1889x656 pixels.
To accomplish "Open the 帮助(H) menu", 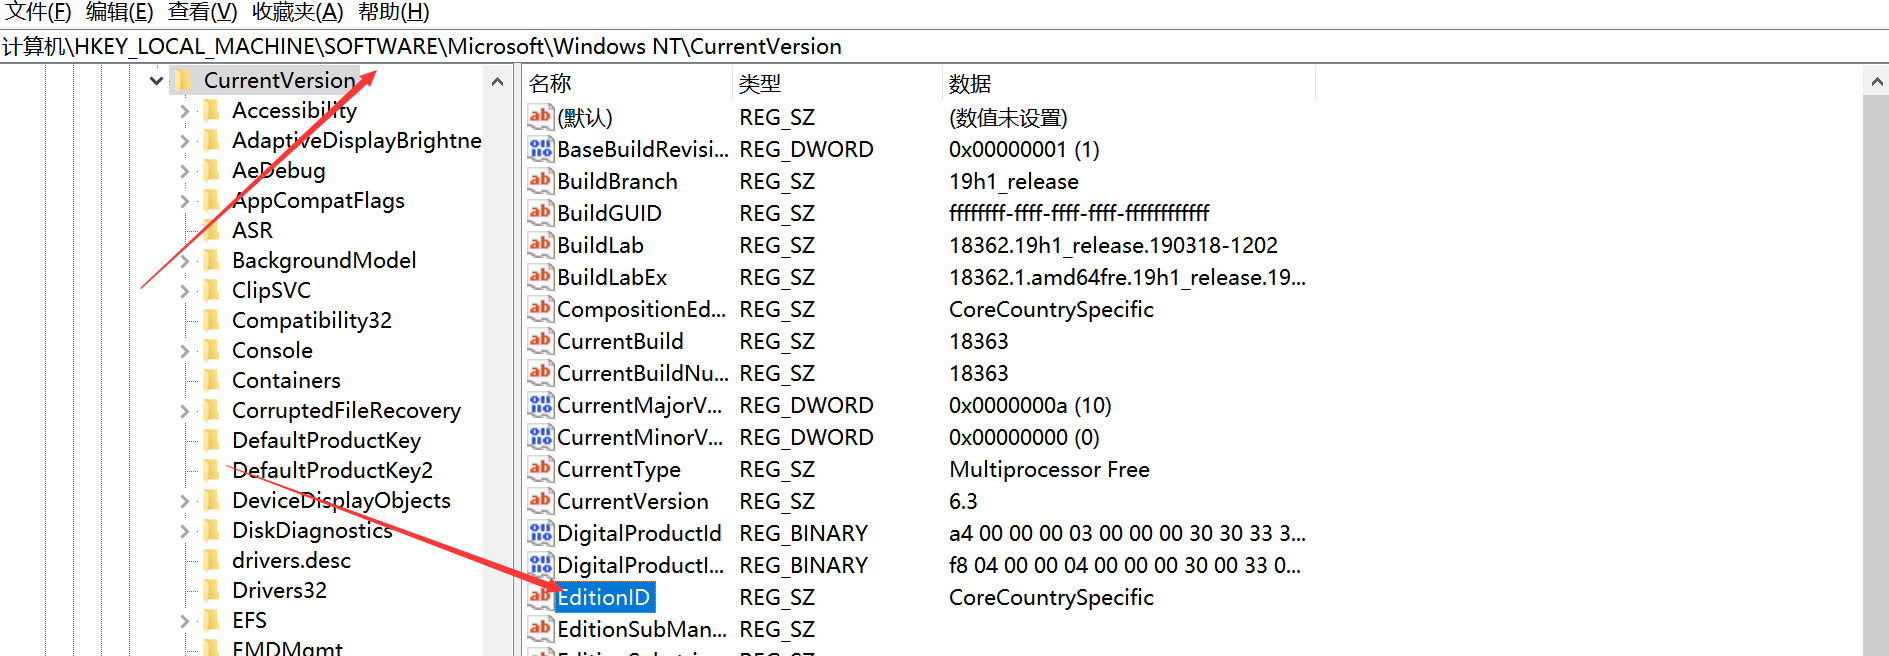I will (394, 12).
